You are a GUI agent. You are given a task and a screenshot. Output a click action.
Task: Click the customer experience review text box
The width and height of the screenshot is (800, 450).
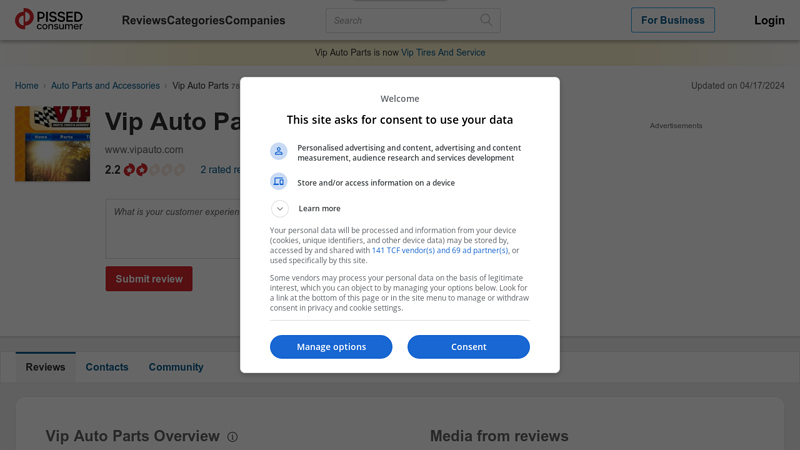click(173, 229)
